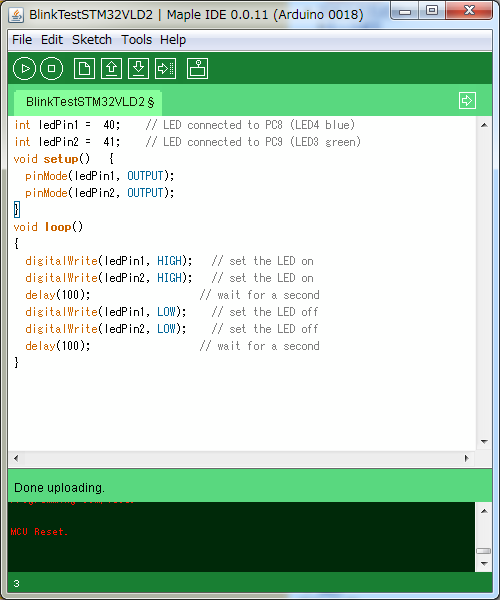Select the BlinkTestSTM32VLD2 tab
The width and height of the screenshot is (500, 600).
(88, 102)
